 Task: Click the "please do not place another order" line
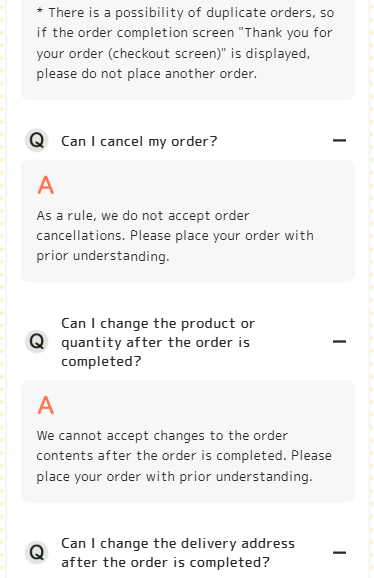146,74
